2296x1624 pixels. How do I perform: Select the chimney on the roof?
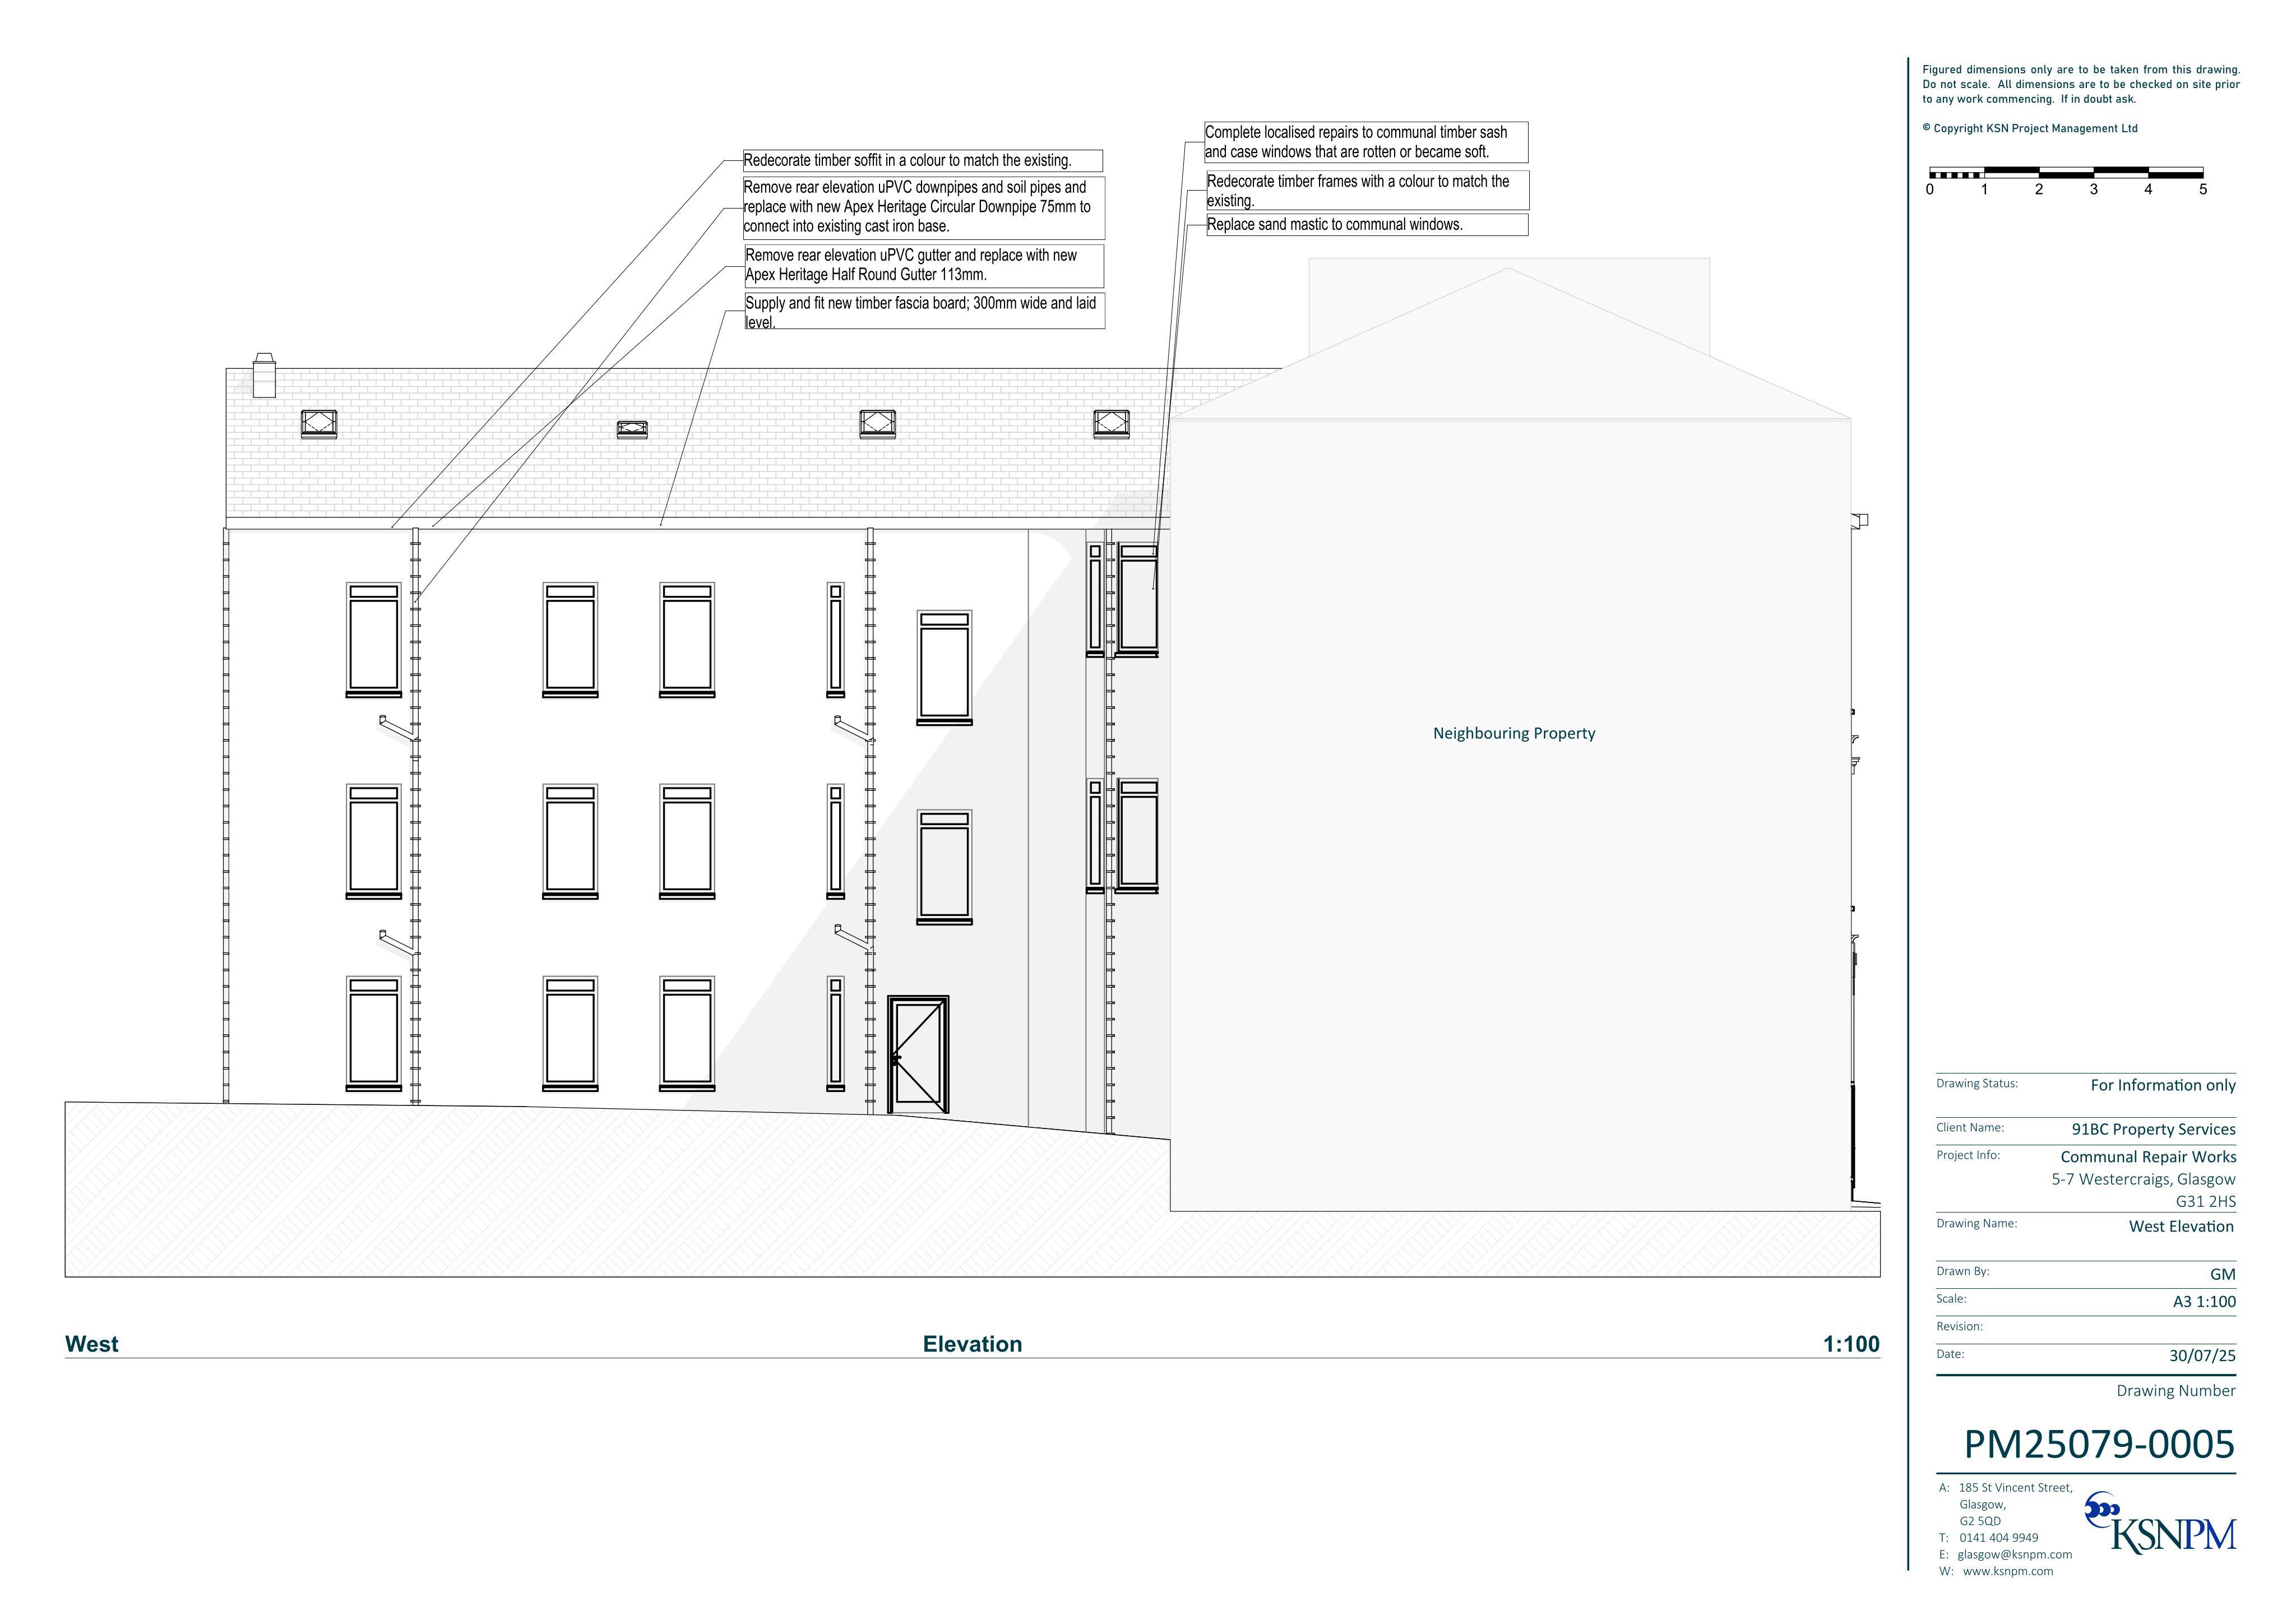point(264,375)
